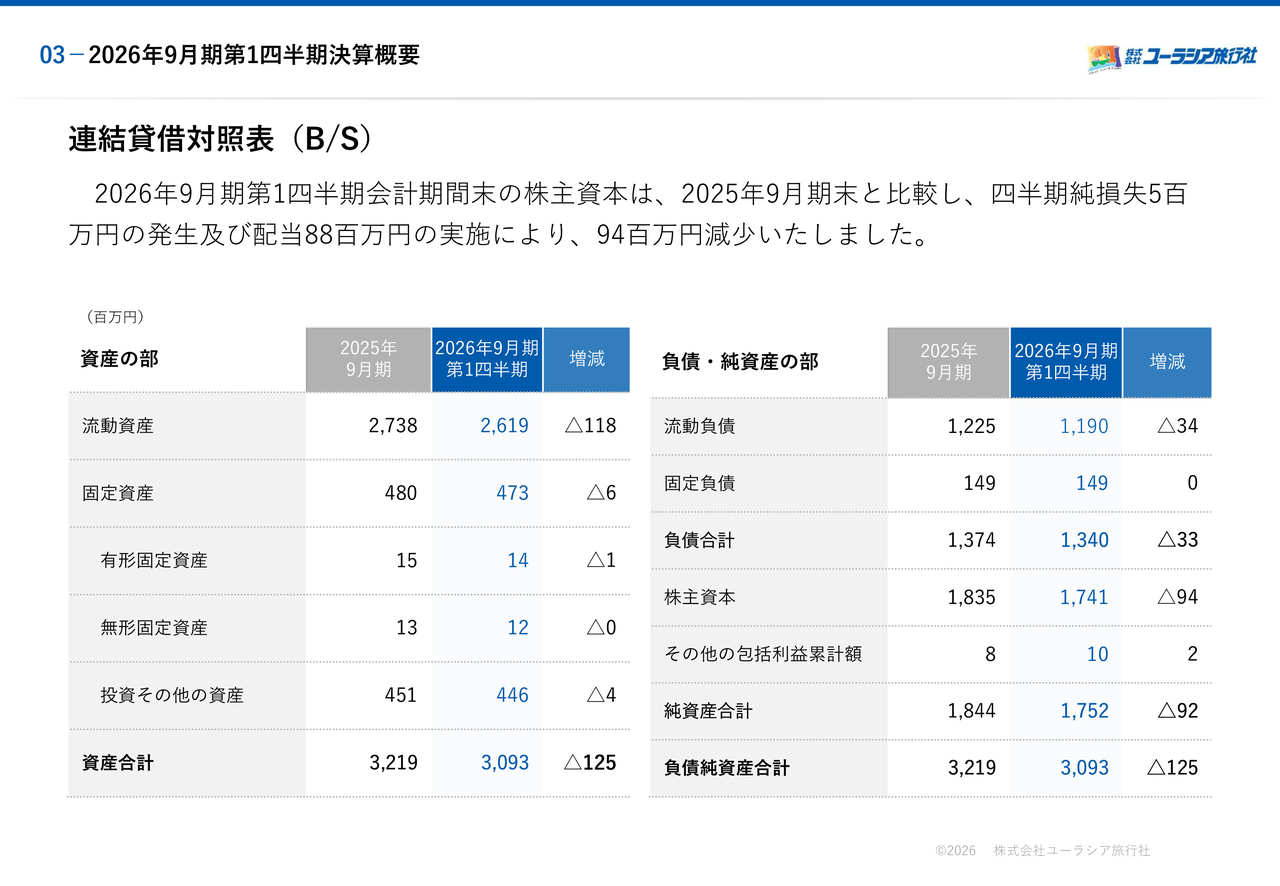1280x886 pixels.
Task: Click 増減 column header in liabilities table
Action: tap(1167, 362)
